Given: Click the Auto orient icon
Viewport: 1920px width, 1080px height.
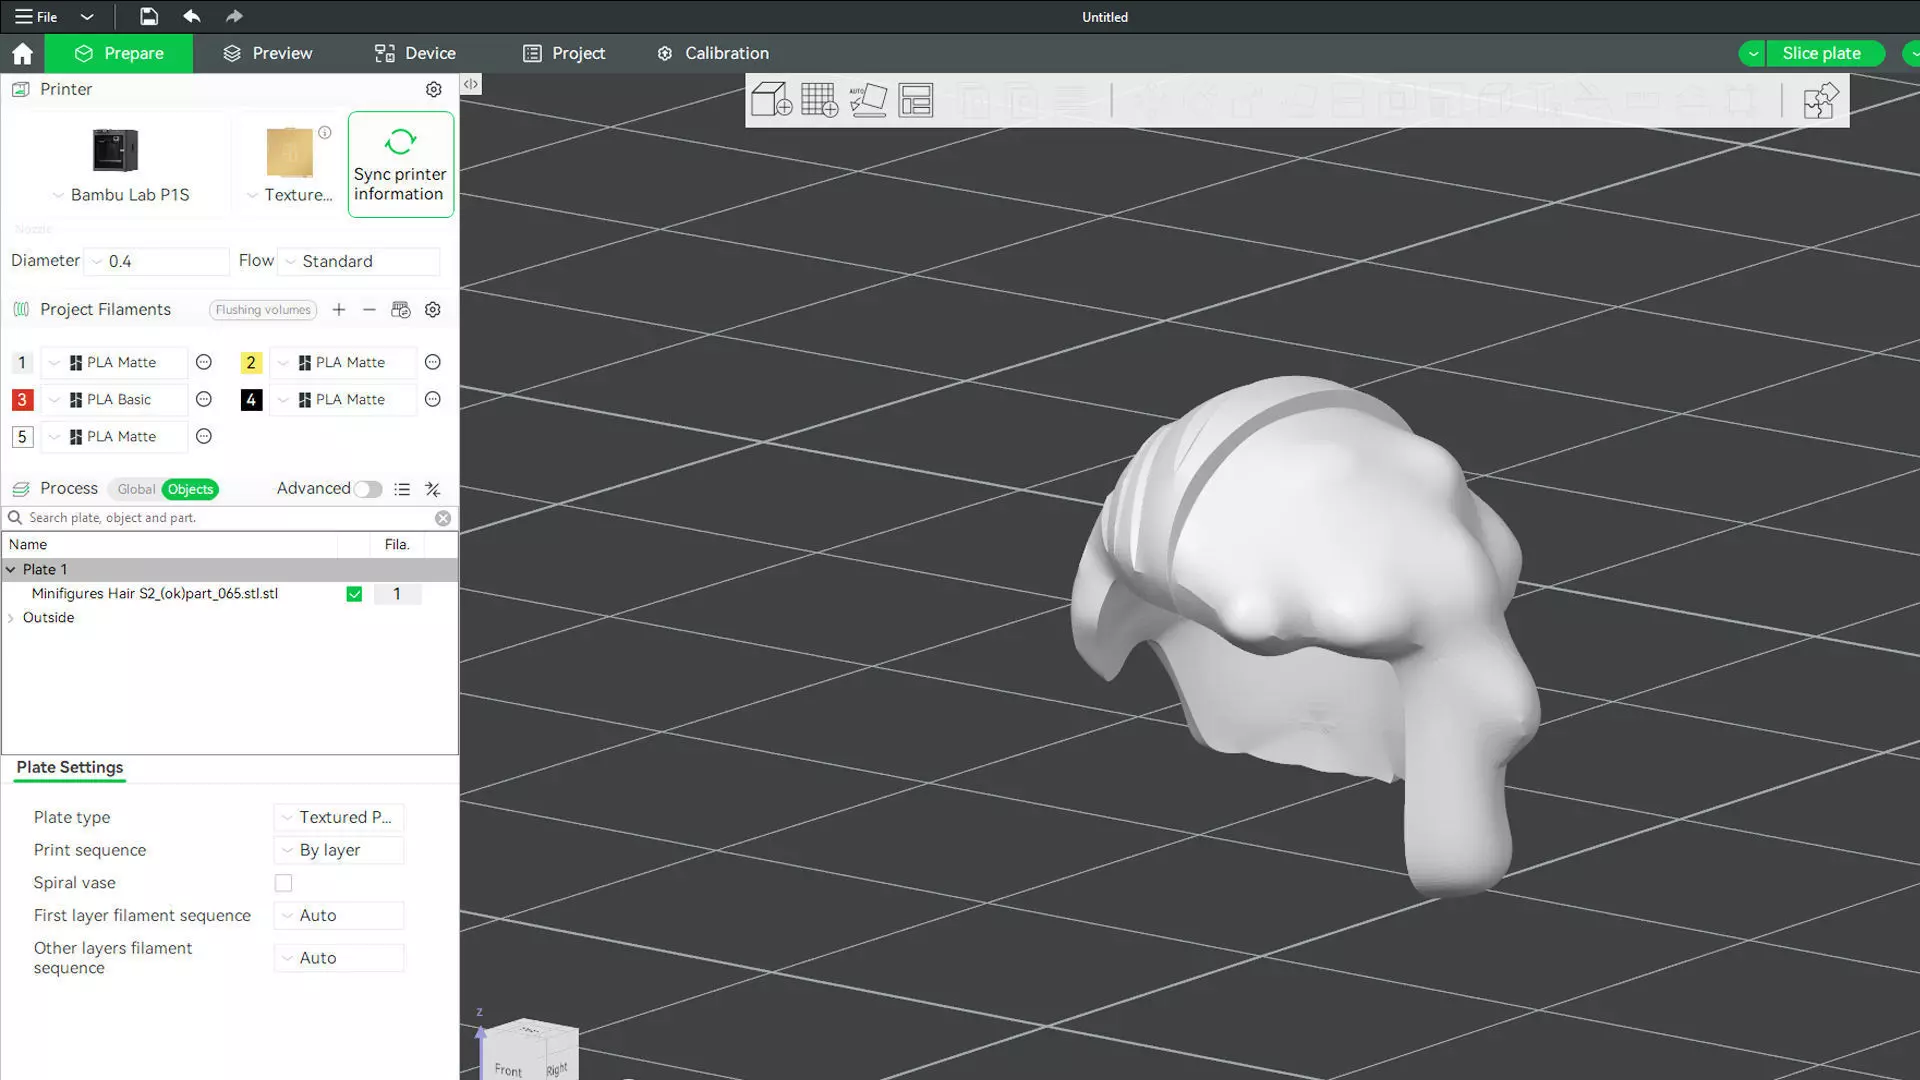Looking at the screenshot, I should point(867,100).
